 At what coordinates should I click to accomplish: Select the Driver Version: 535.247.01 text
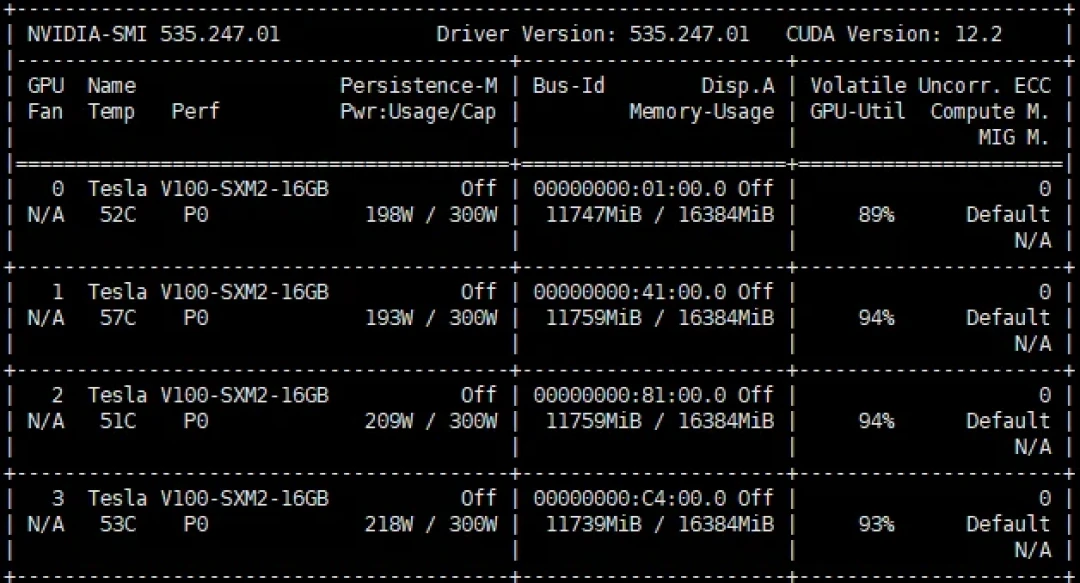(592, 34)
